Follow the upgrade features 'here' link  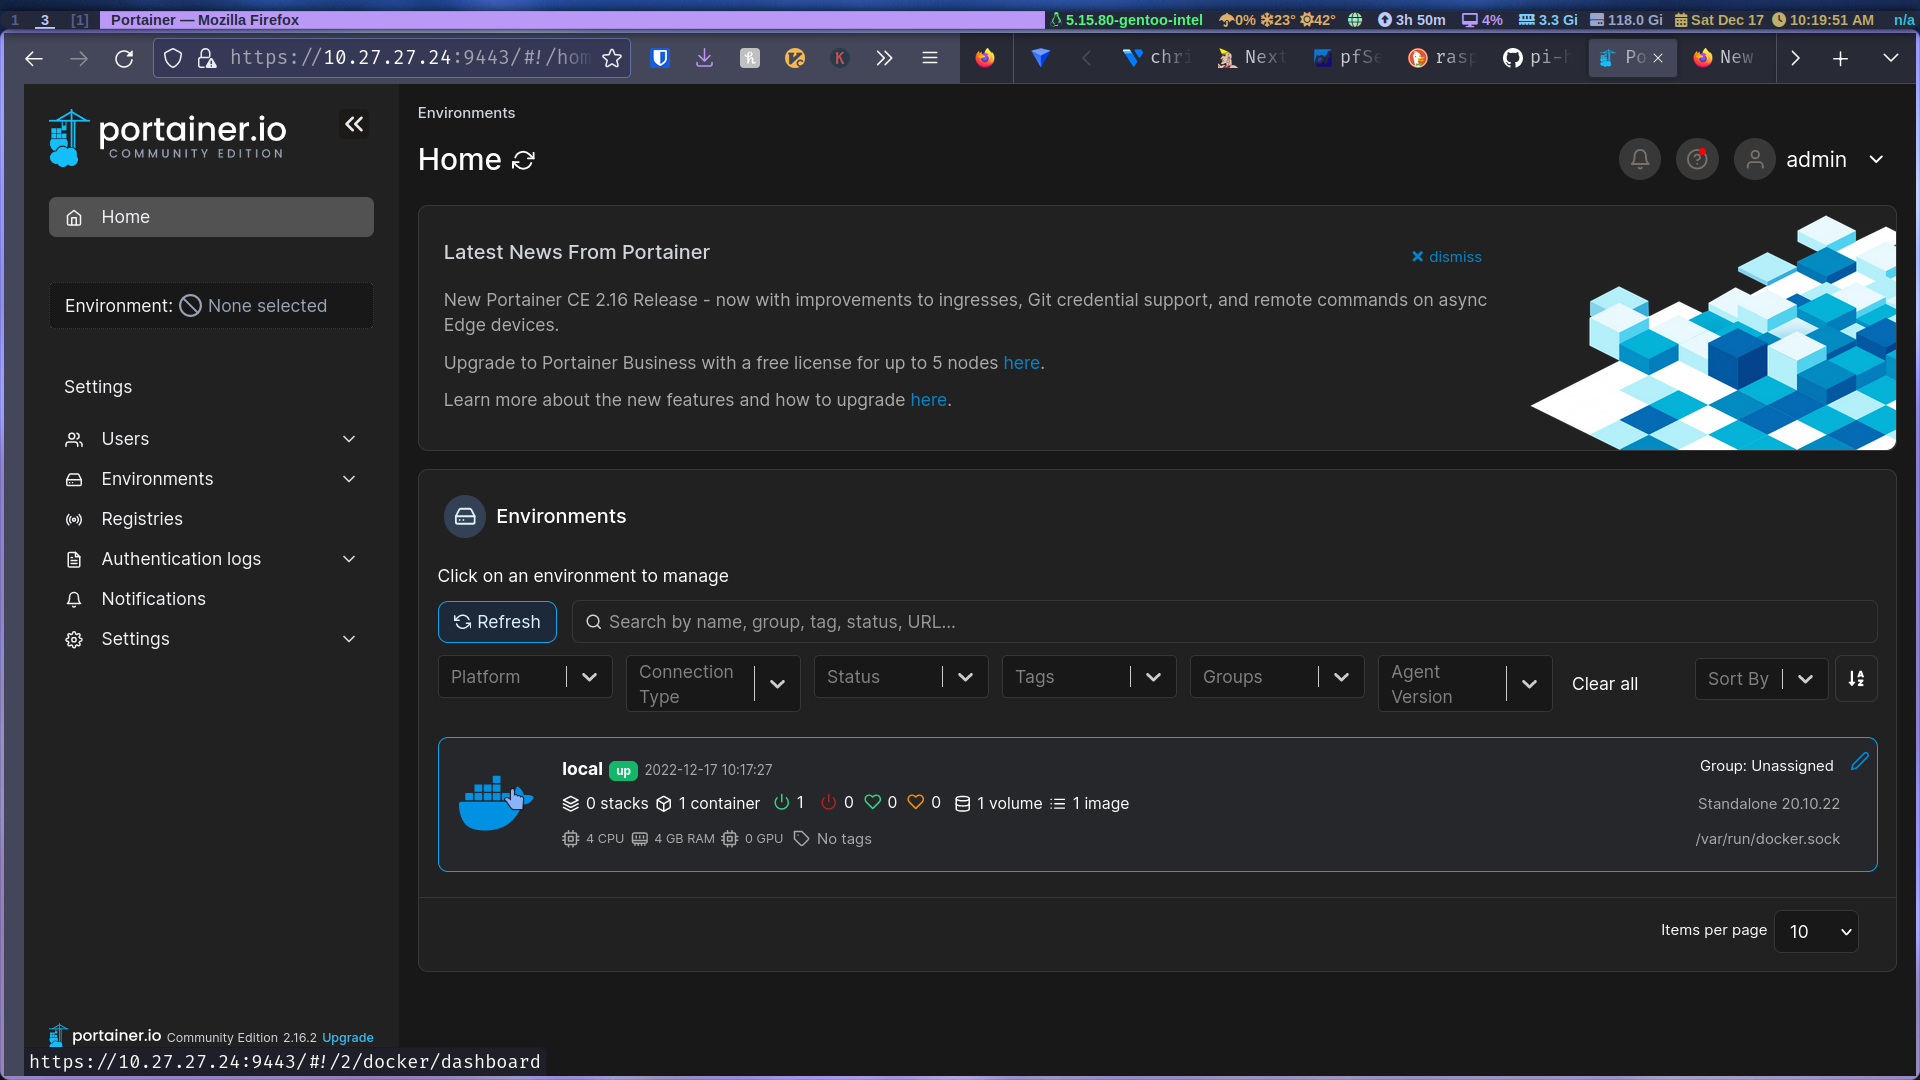tap(928, 400)
